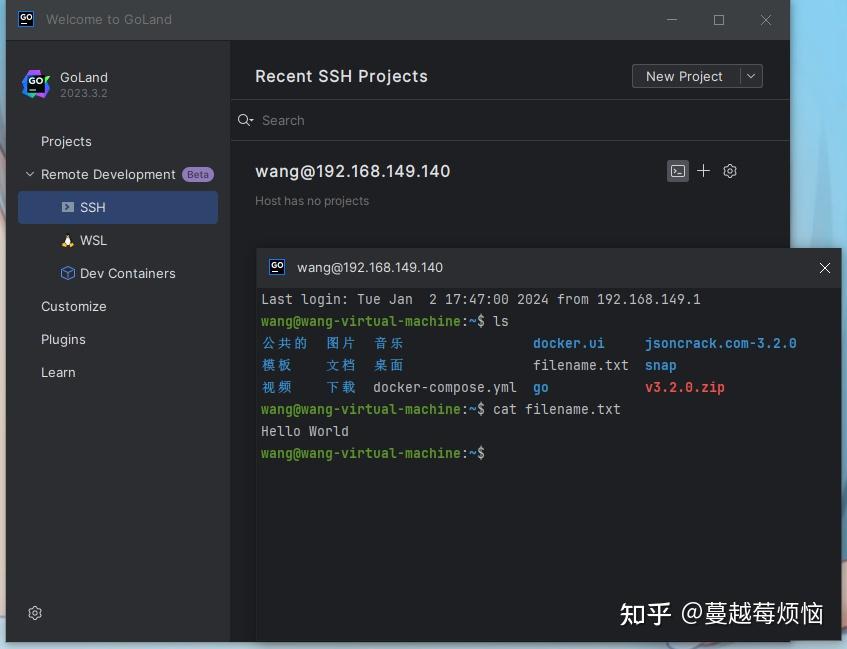Select the WSL penguin icon
Viewport: 847px width, 649px height.
point(69,240)
